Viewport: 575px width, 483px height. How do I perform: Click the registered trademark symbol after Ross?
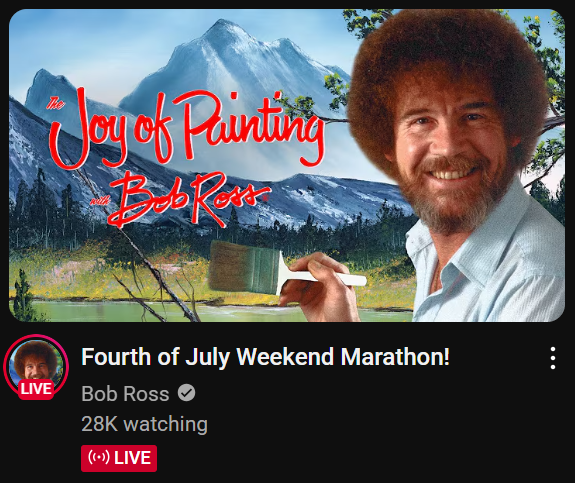265,198
